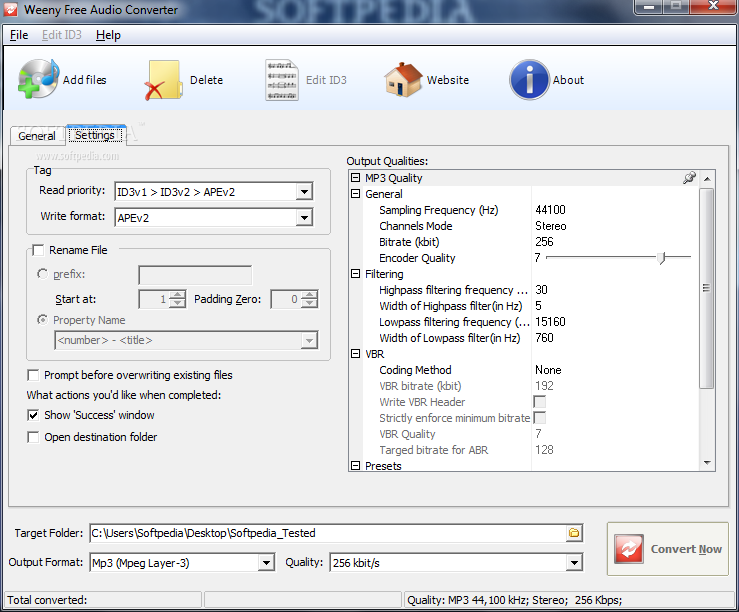Screen dimensions: 739x612
Task: Click the Coding Method value None
Action: [548, 370]
